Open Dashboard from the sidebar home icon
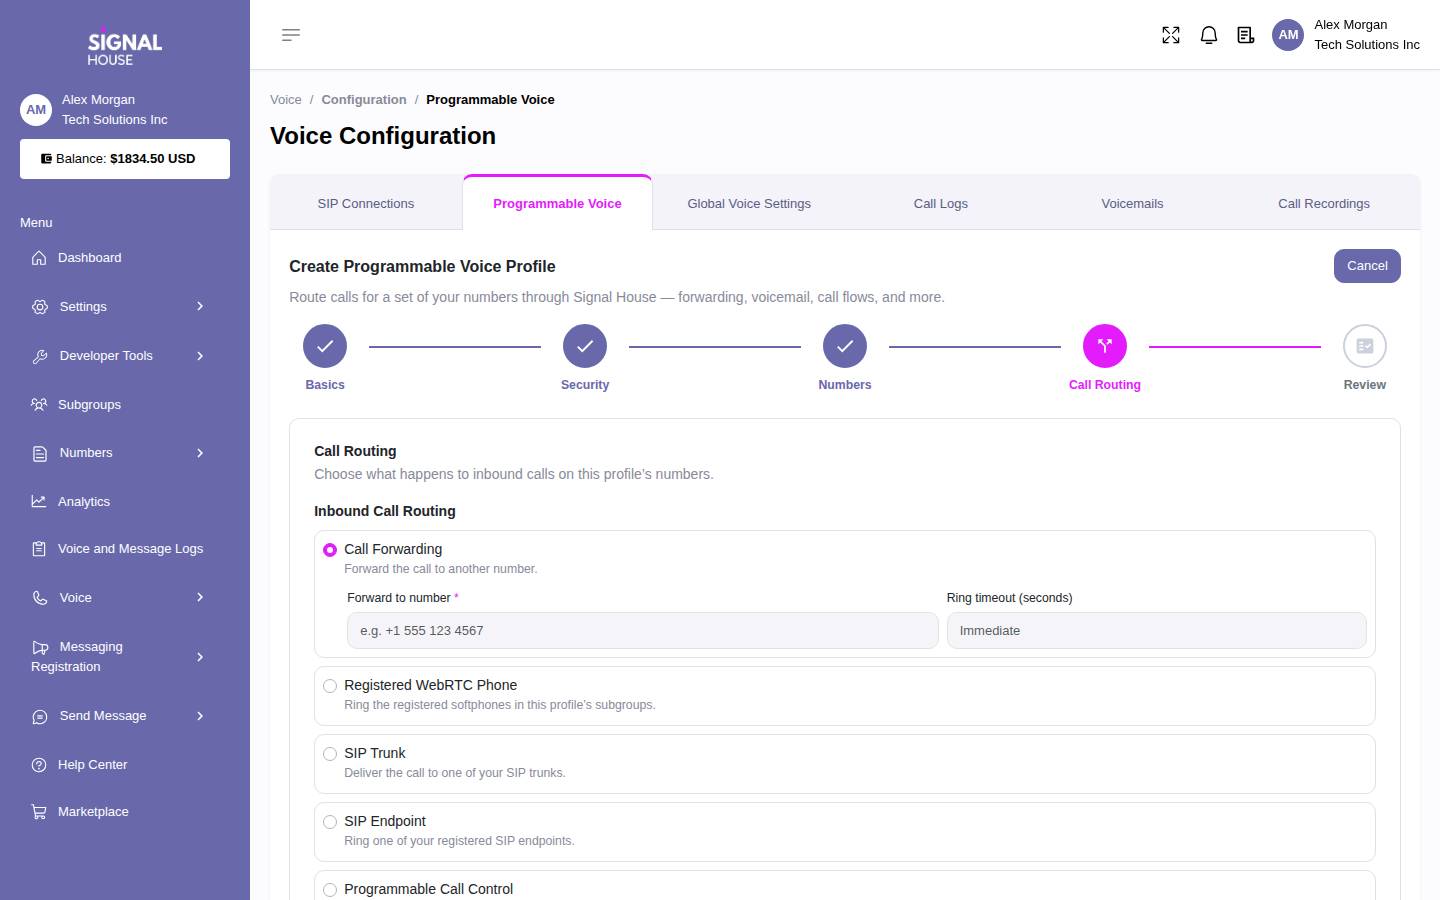 39,258
